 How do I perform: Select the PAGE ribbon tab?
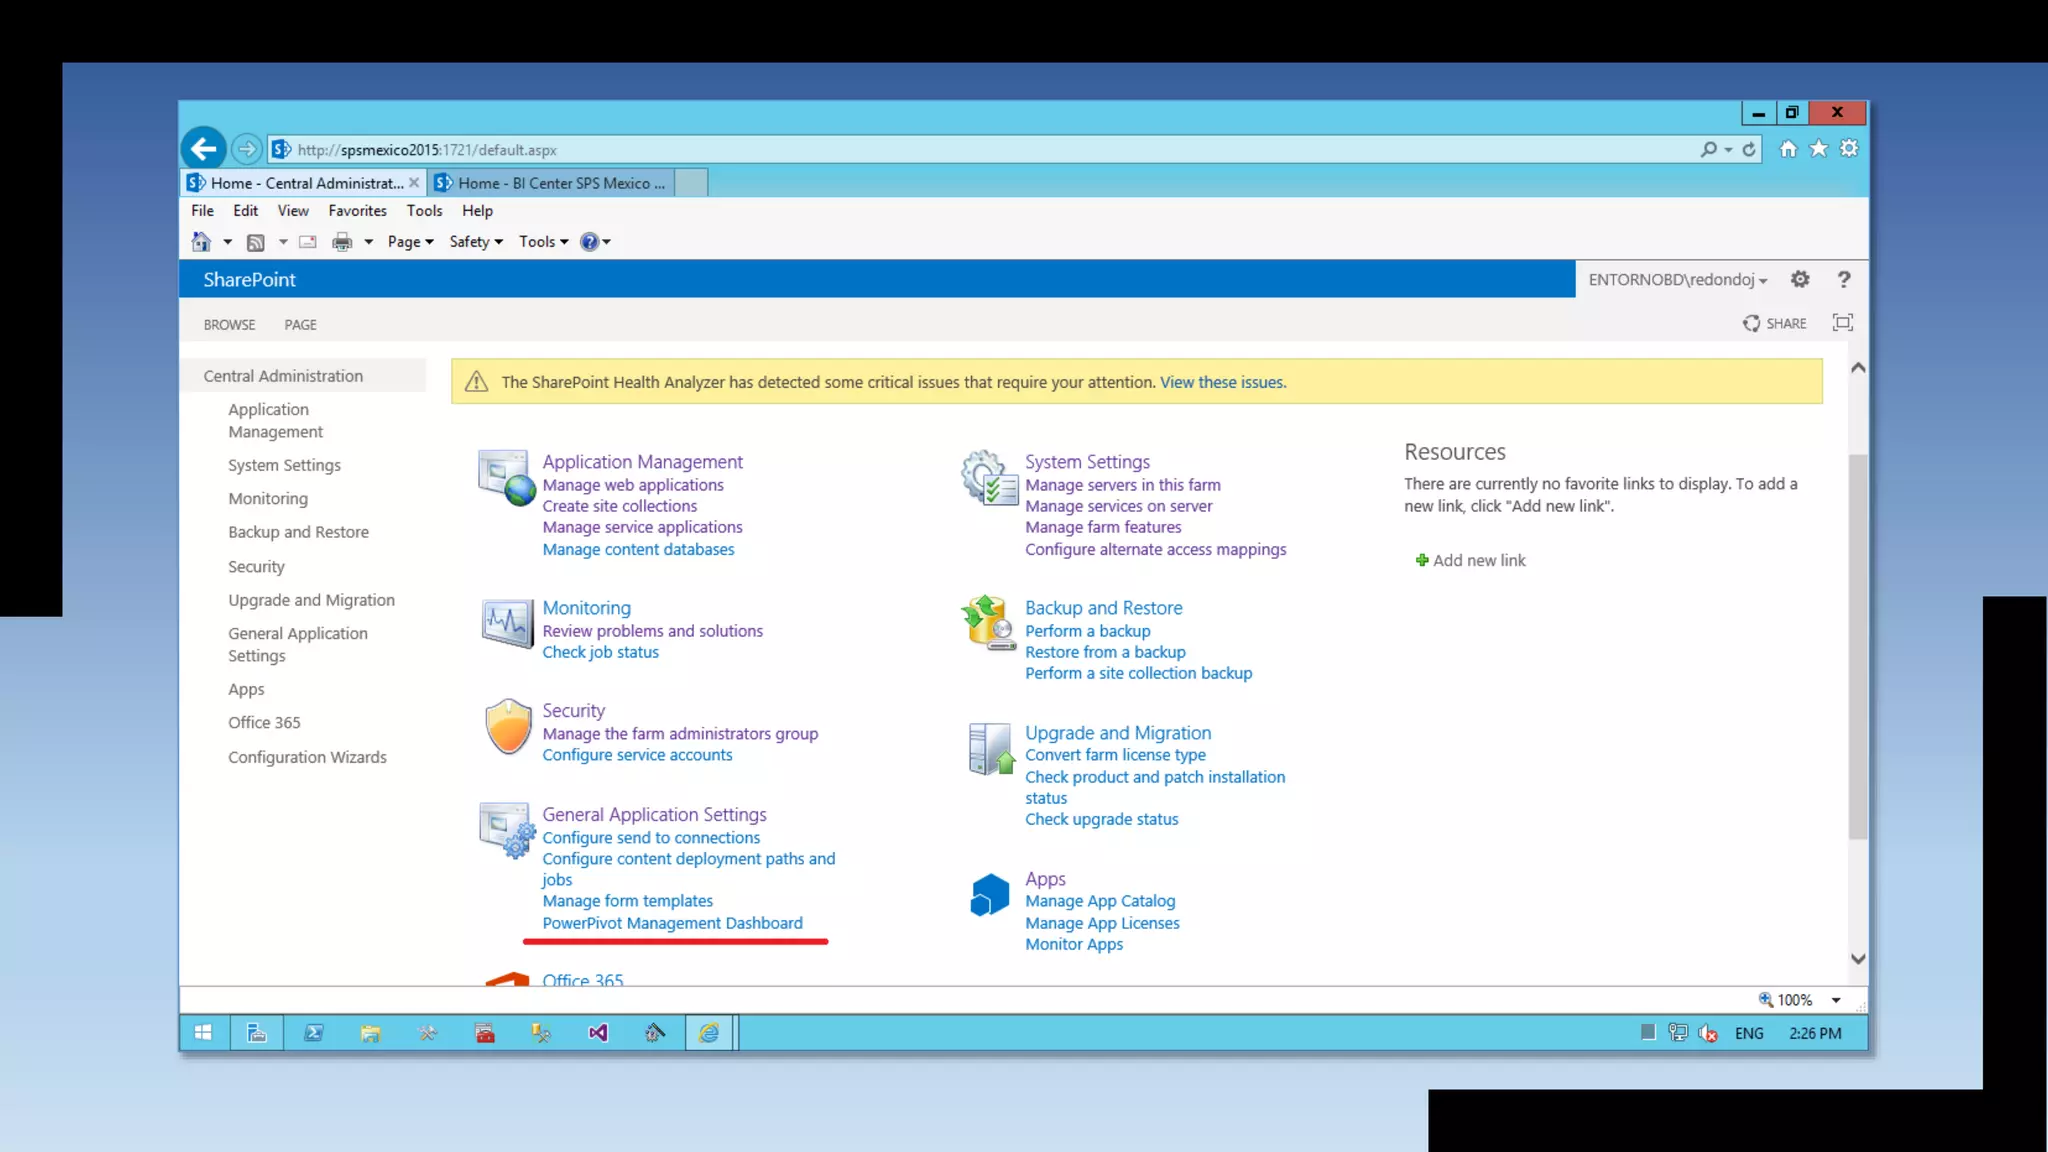[x=300, y=325]
